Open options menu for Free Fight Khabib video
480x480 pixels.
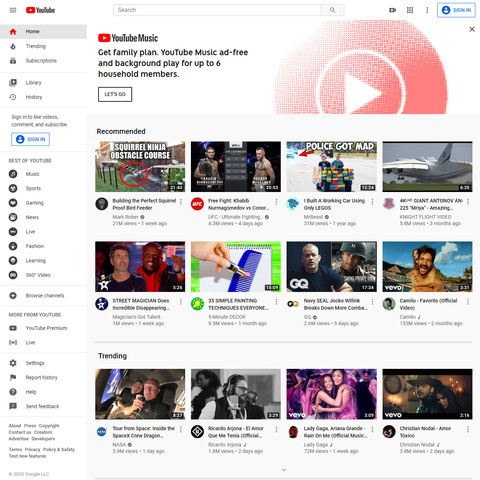click(276, 202)
